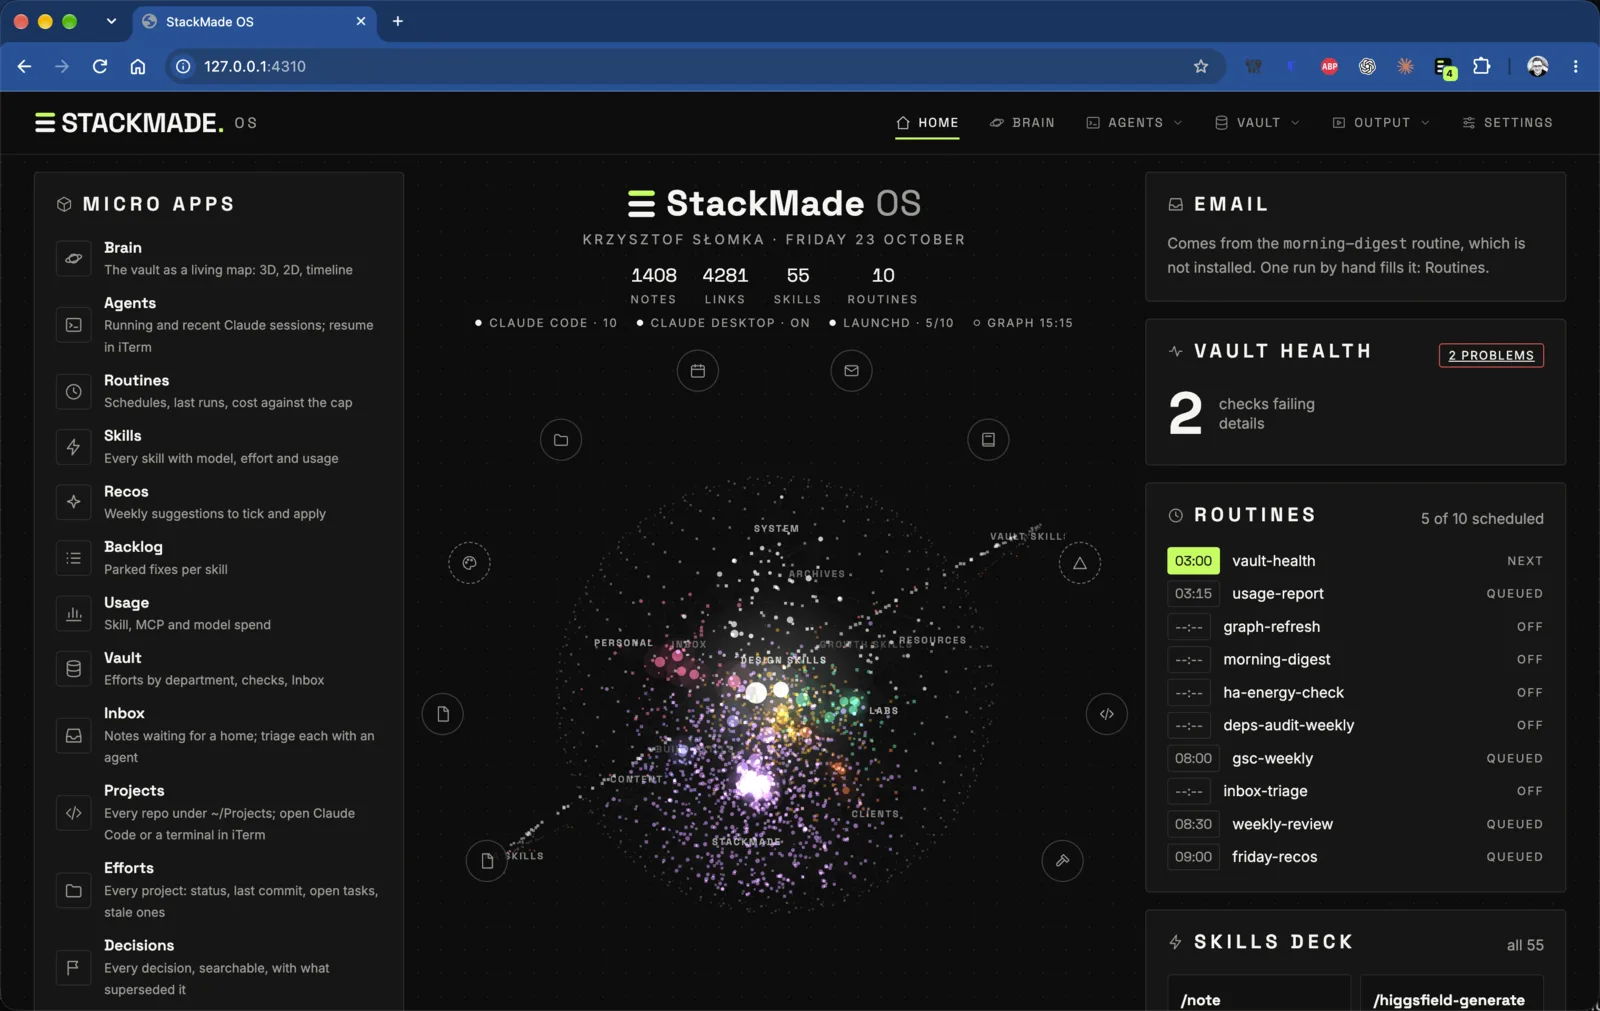Open the Routines clock icon in Micro Apps
The image size is (1600, 1011).
point(73,392)
